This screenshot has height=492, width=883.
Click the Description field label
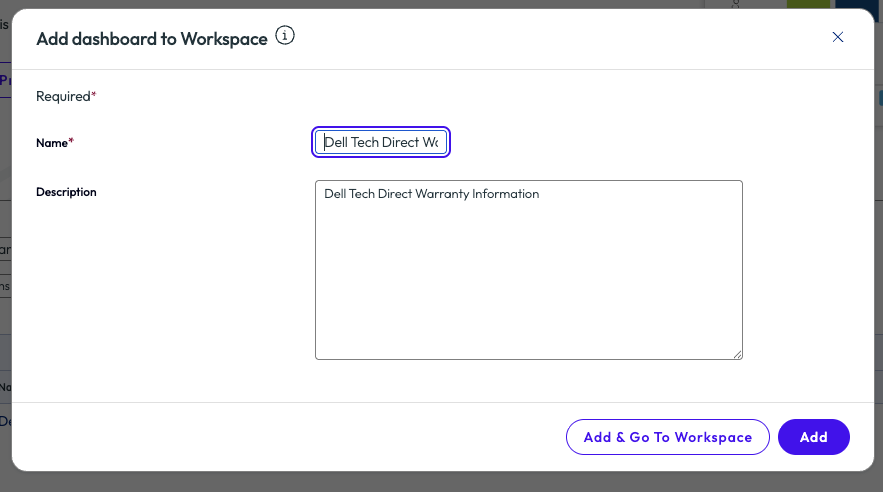(66, 192)
